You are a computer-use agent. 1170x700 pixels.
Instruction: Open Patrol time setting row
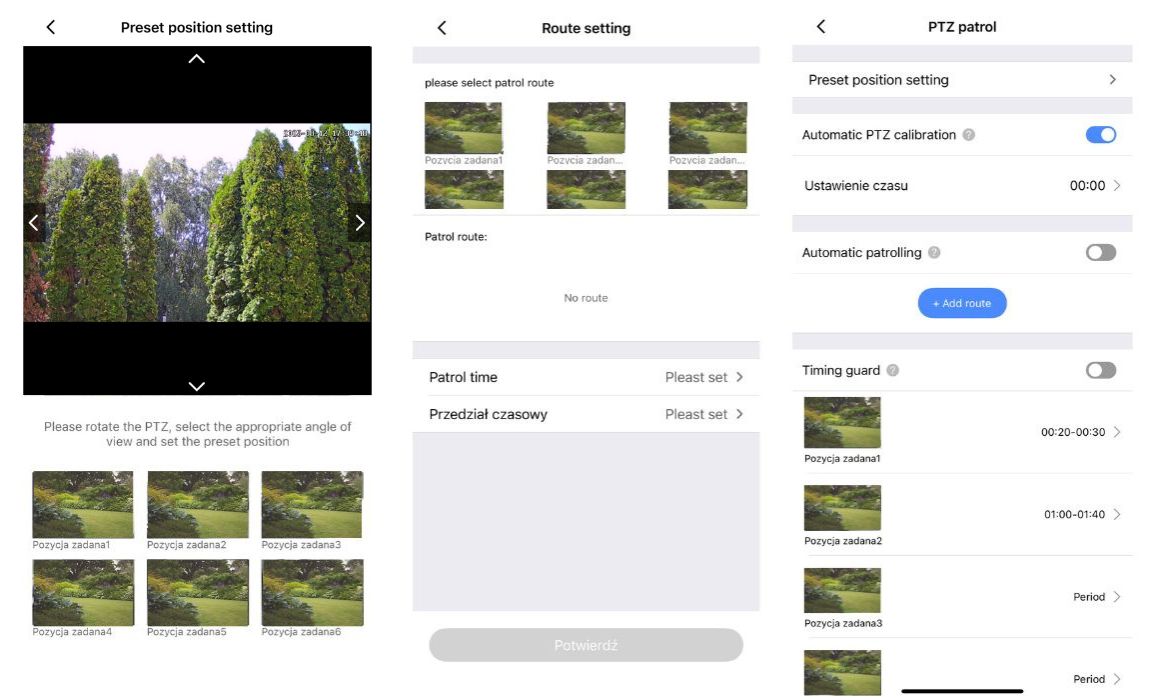(586, 377)
